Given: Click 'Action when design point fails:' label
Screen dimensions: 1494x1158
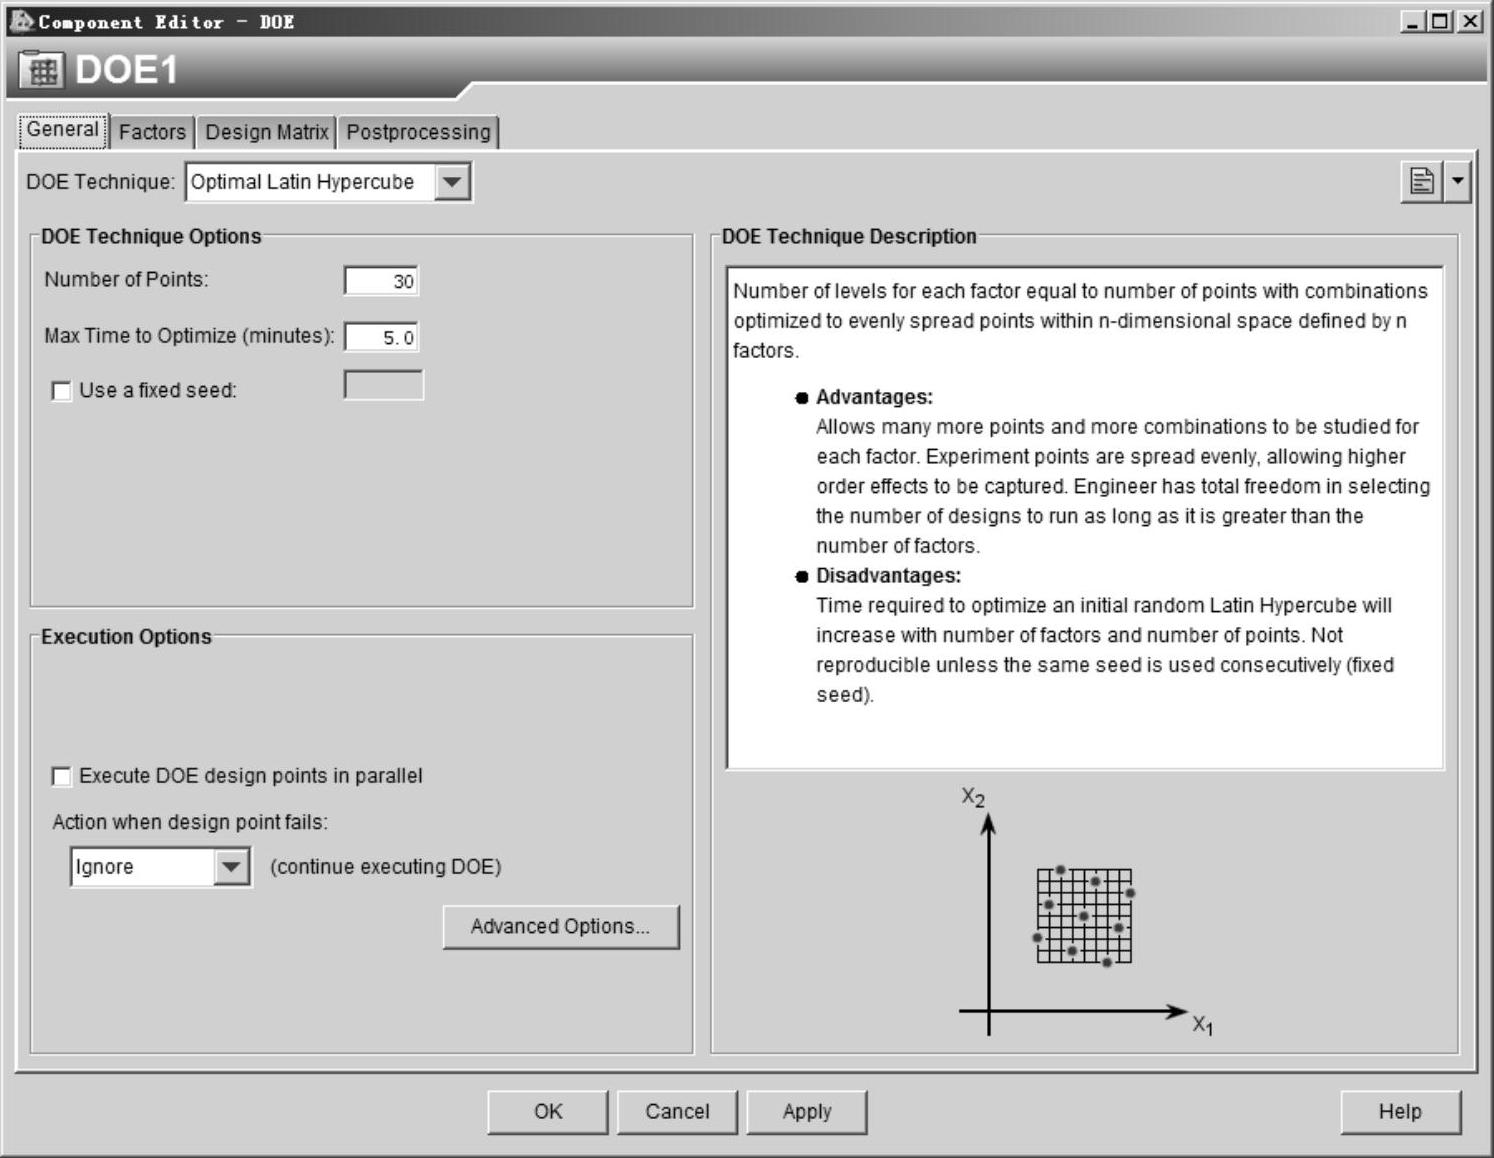Looking at the screenshot, I should pos(190,822).
